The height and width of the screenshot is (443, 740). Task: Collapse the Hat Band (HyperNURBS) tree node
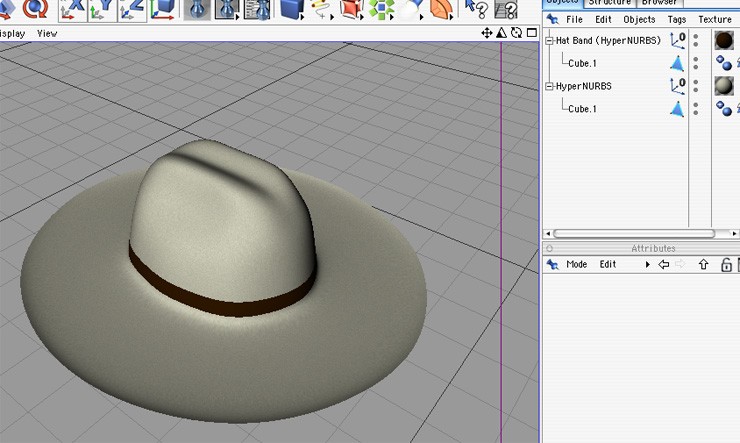(549, 41)
